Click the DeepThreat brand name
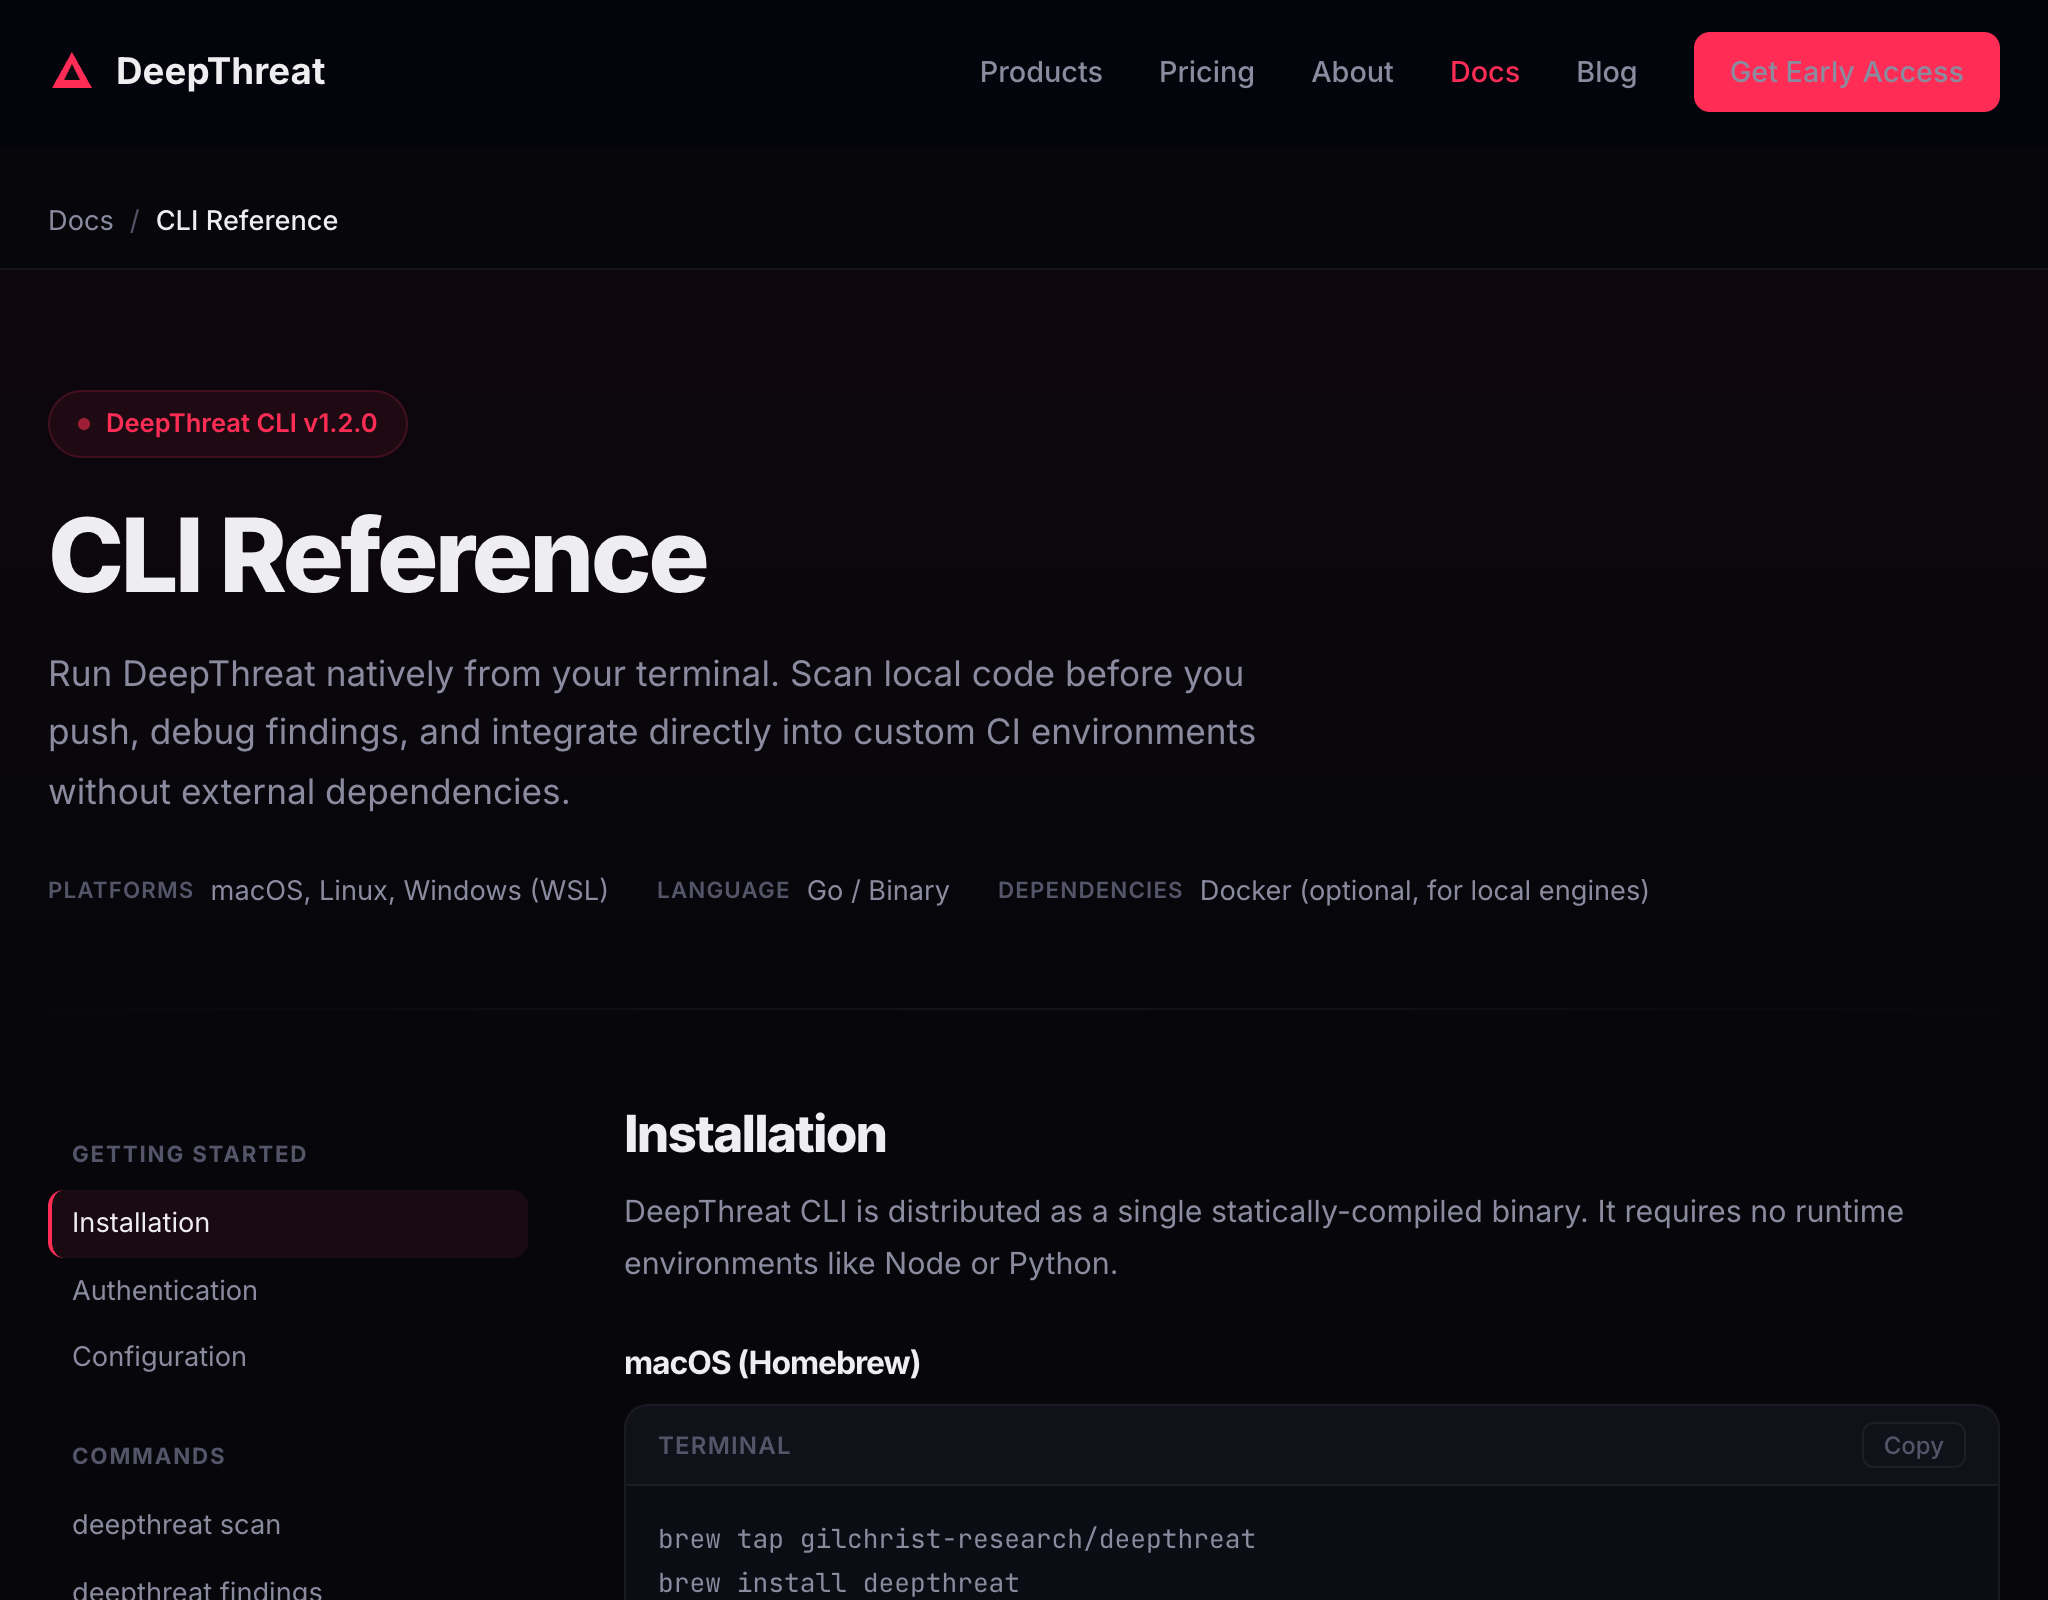The image size is (2048, 1600). pos(220,72)
